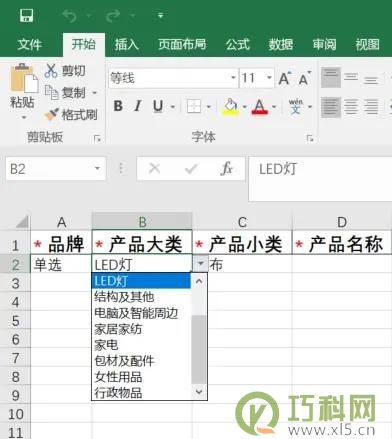Click the Save floppy disk icon
The width and height of the screenshot is (392, 439).
pos(26,15)
